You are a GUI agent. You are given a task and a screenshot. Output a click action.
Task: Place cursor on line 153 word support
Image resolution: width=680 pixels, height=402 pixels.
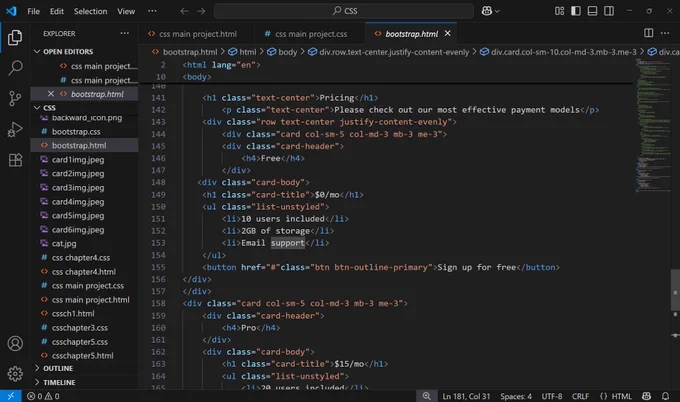pos(288,243)
